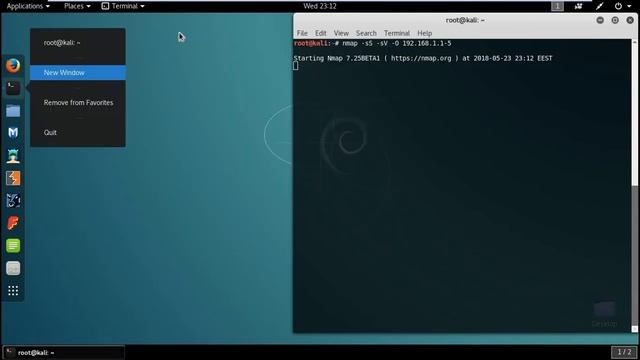Click the https://nmap.org link text
Viewport: 640px width, 360px height.
pos(421,58)
